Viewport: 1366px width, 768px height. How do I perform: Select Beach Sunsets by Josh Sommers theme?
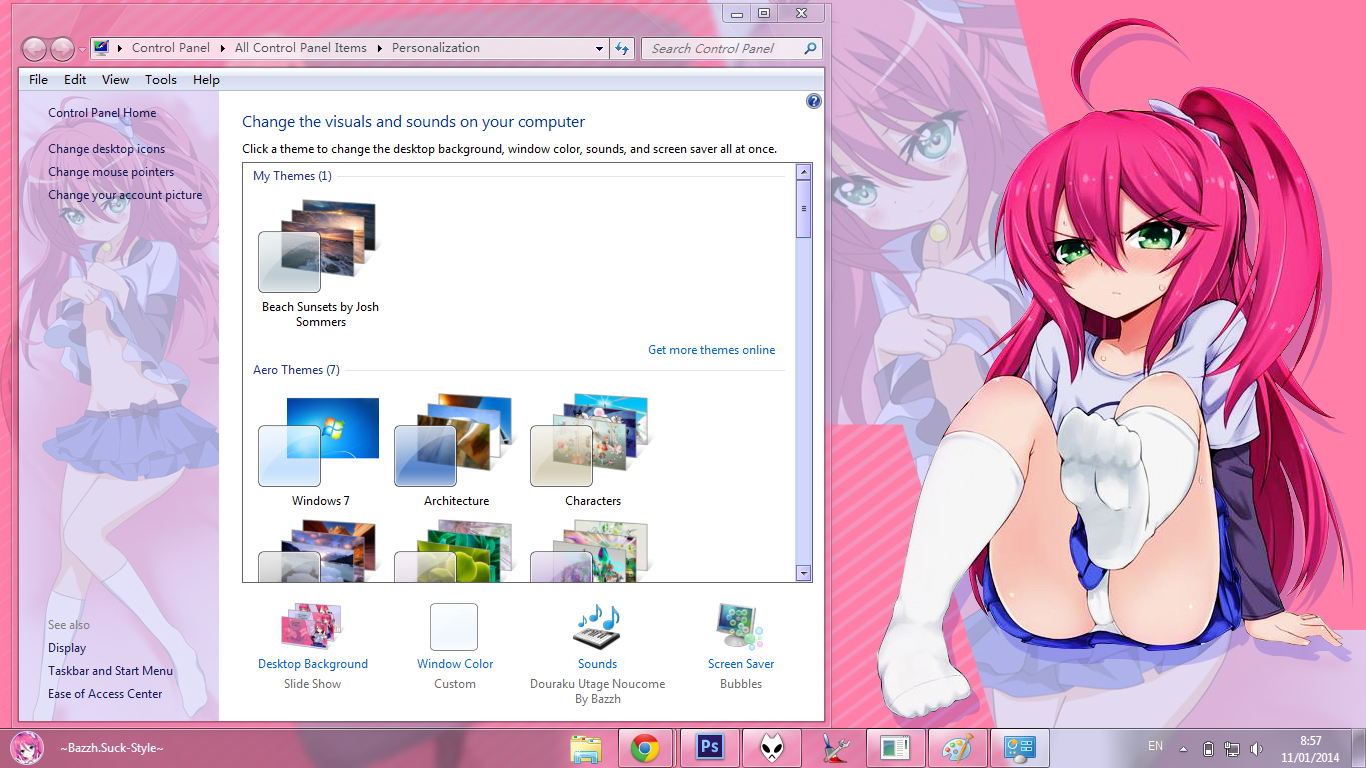[320, 263]
